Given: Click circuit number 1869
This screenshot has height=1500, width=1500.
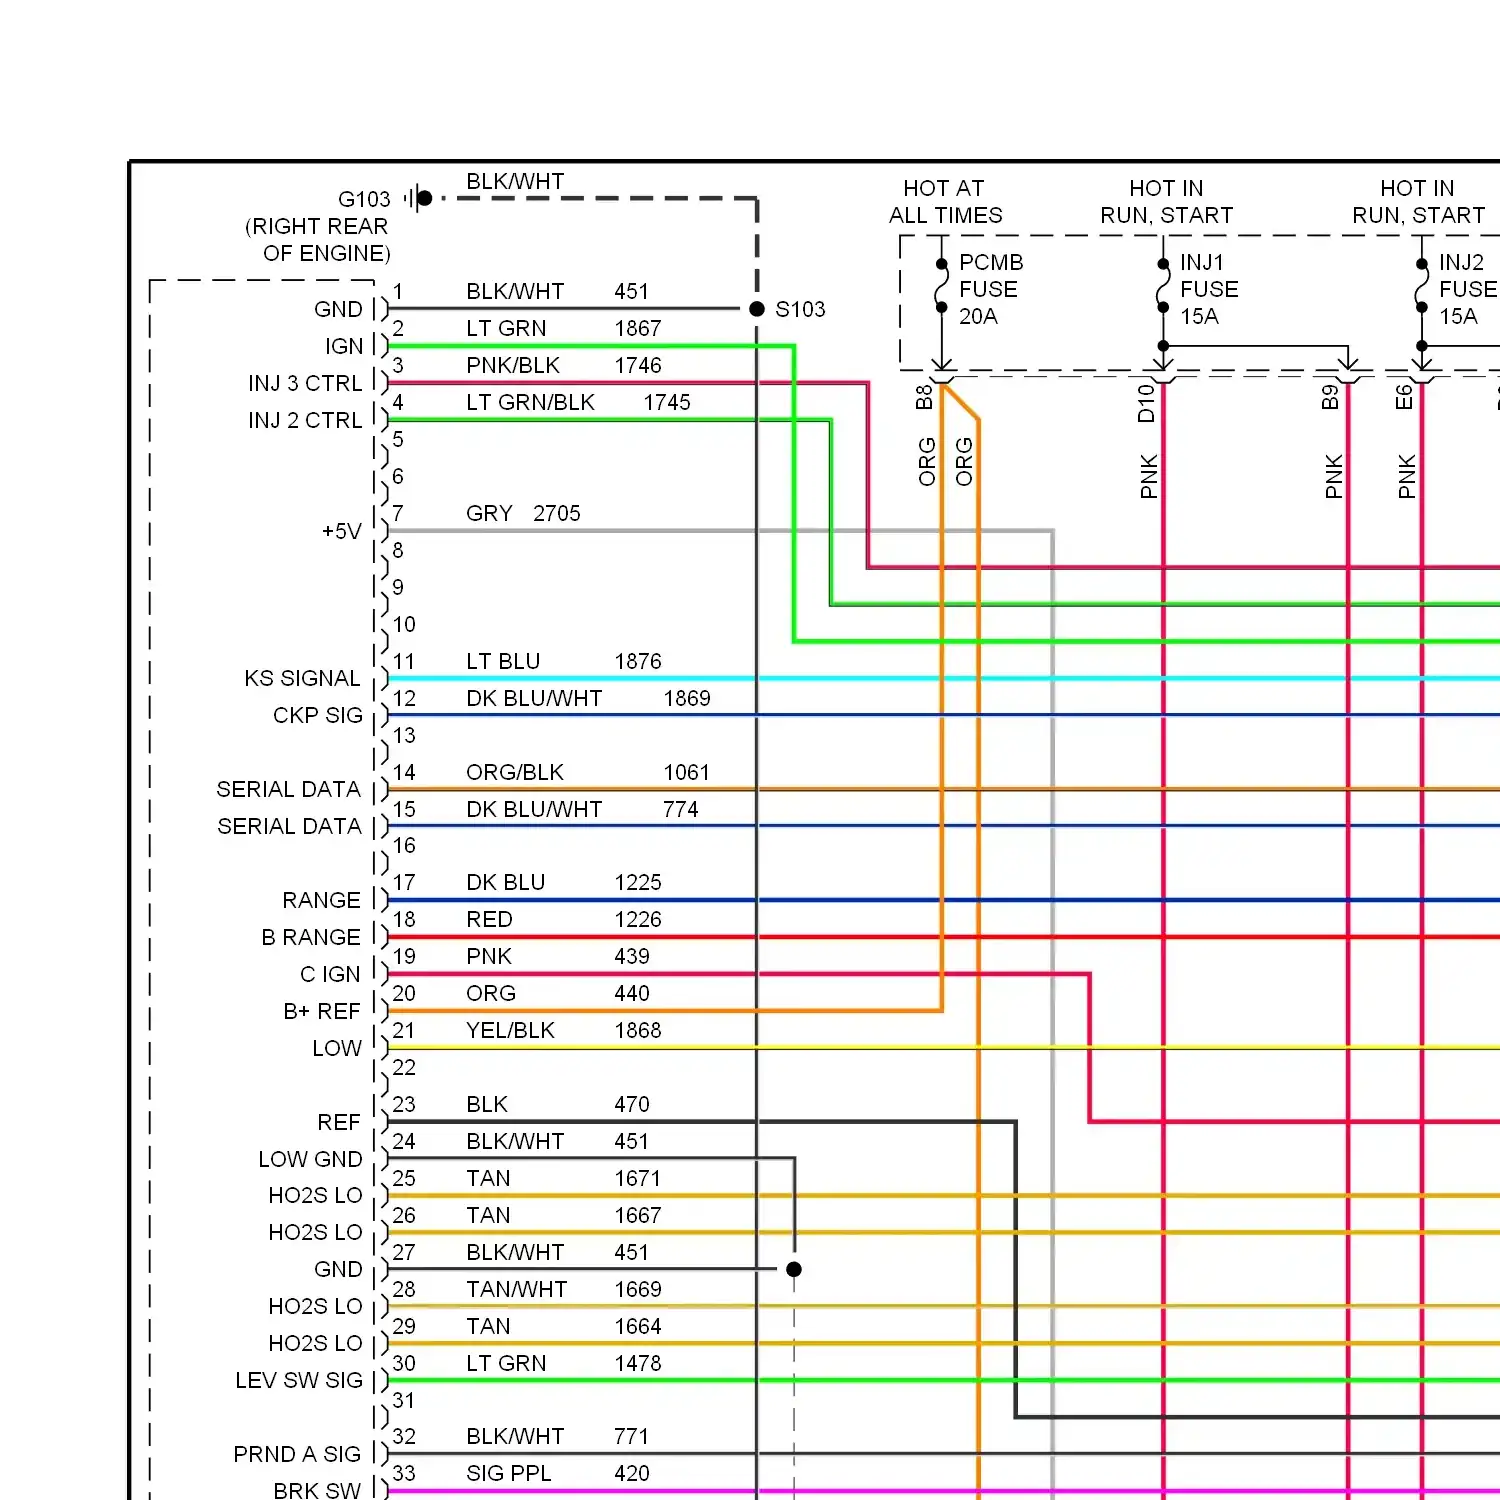Looking at the screenshot, I should (x=687, y=698).
